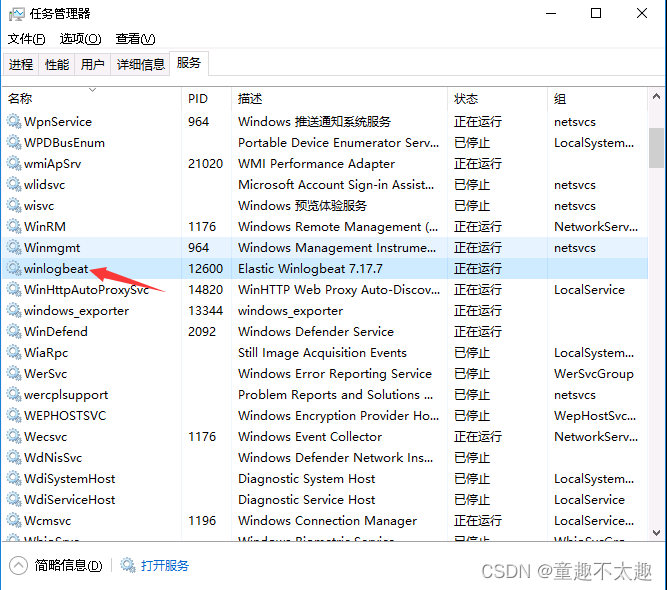
Task: Click the gear icon beside WEPHOSTSVC
Action: pos(14,416)
